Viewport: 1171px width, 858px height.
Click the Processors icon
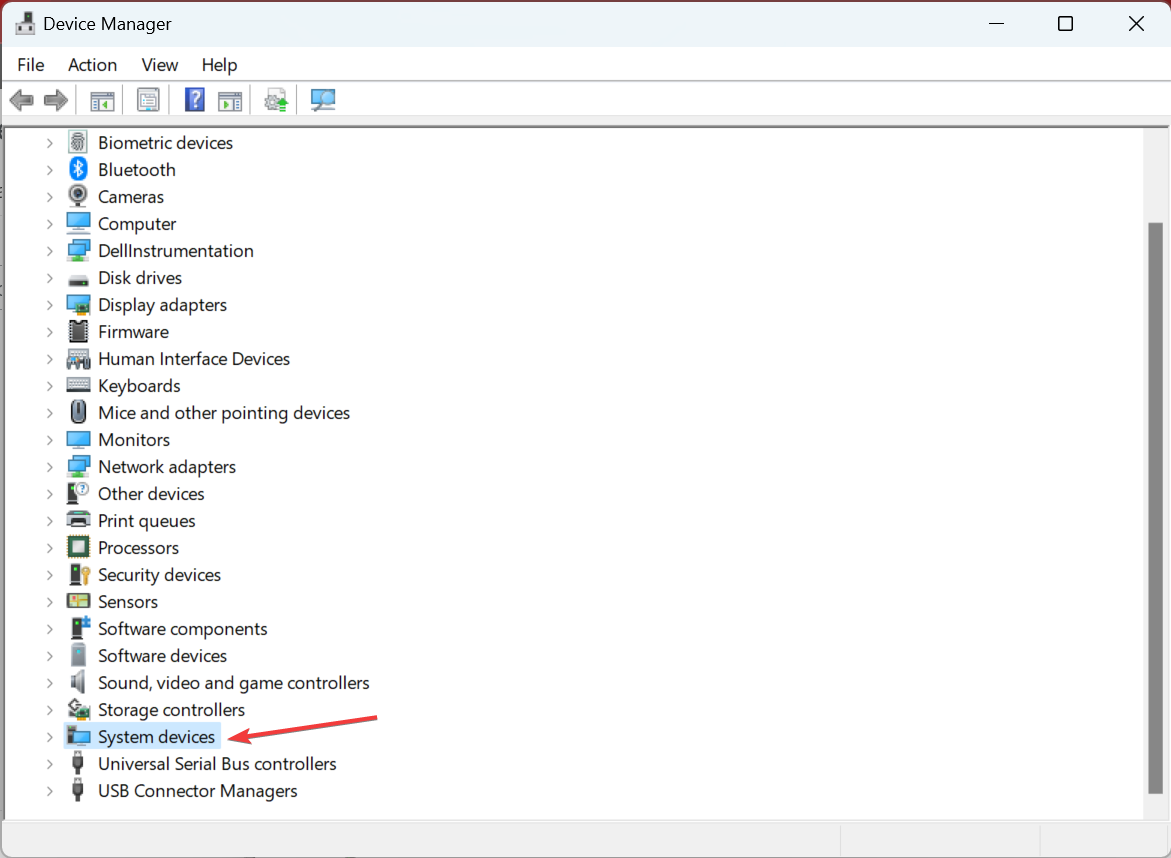pyautogui.click(x=78, y=547)
